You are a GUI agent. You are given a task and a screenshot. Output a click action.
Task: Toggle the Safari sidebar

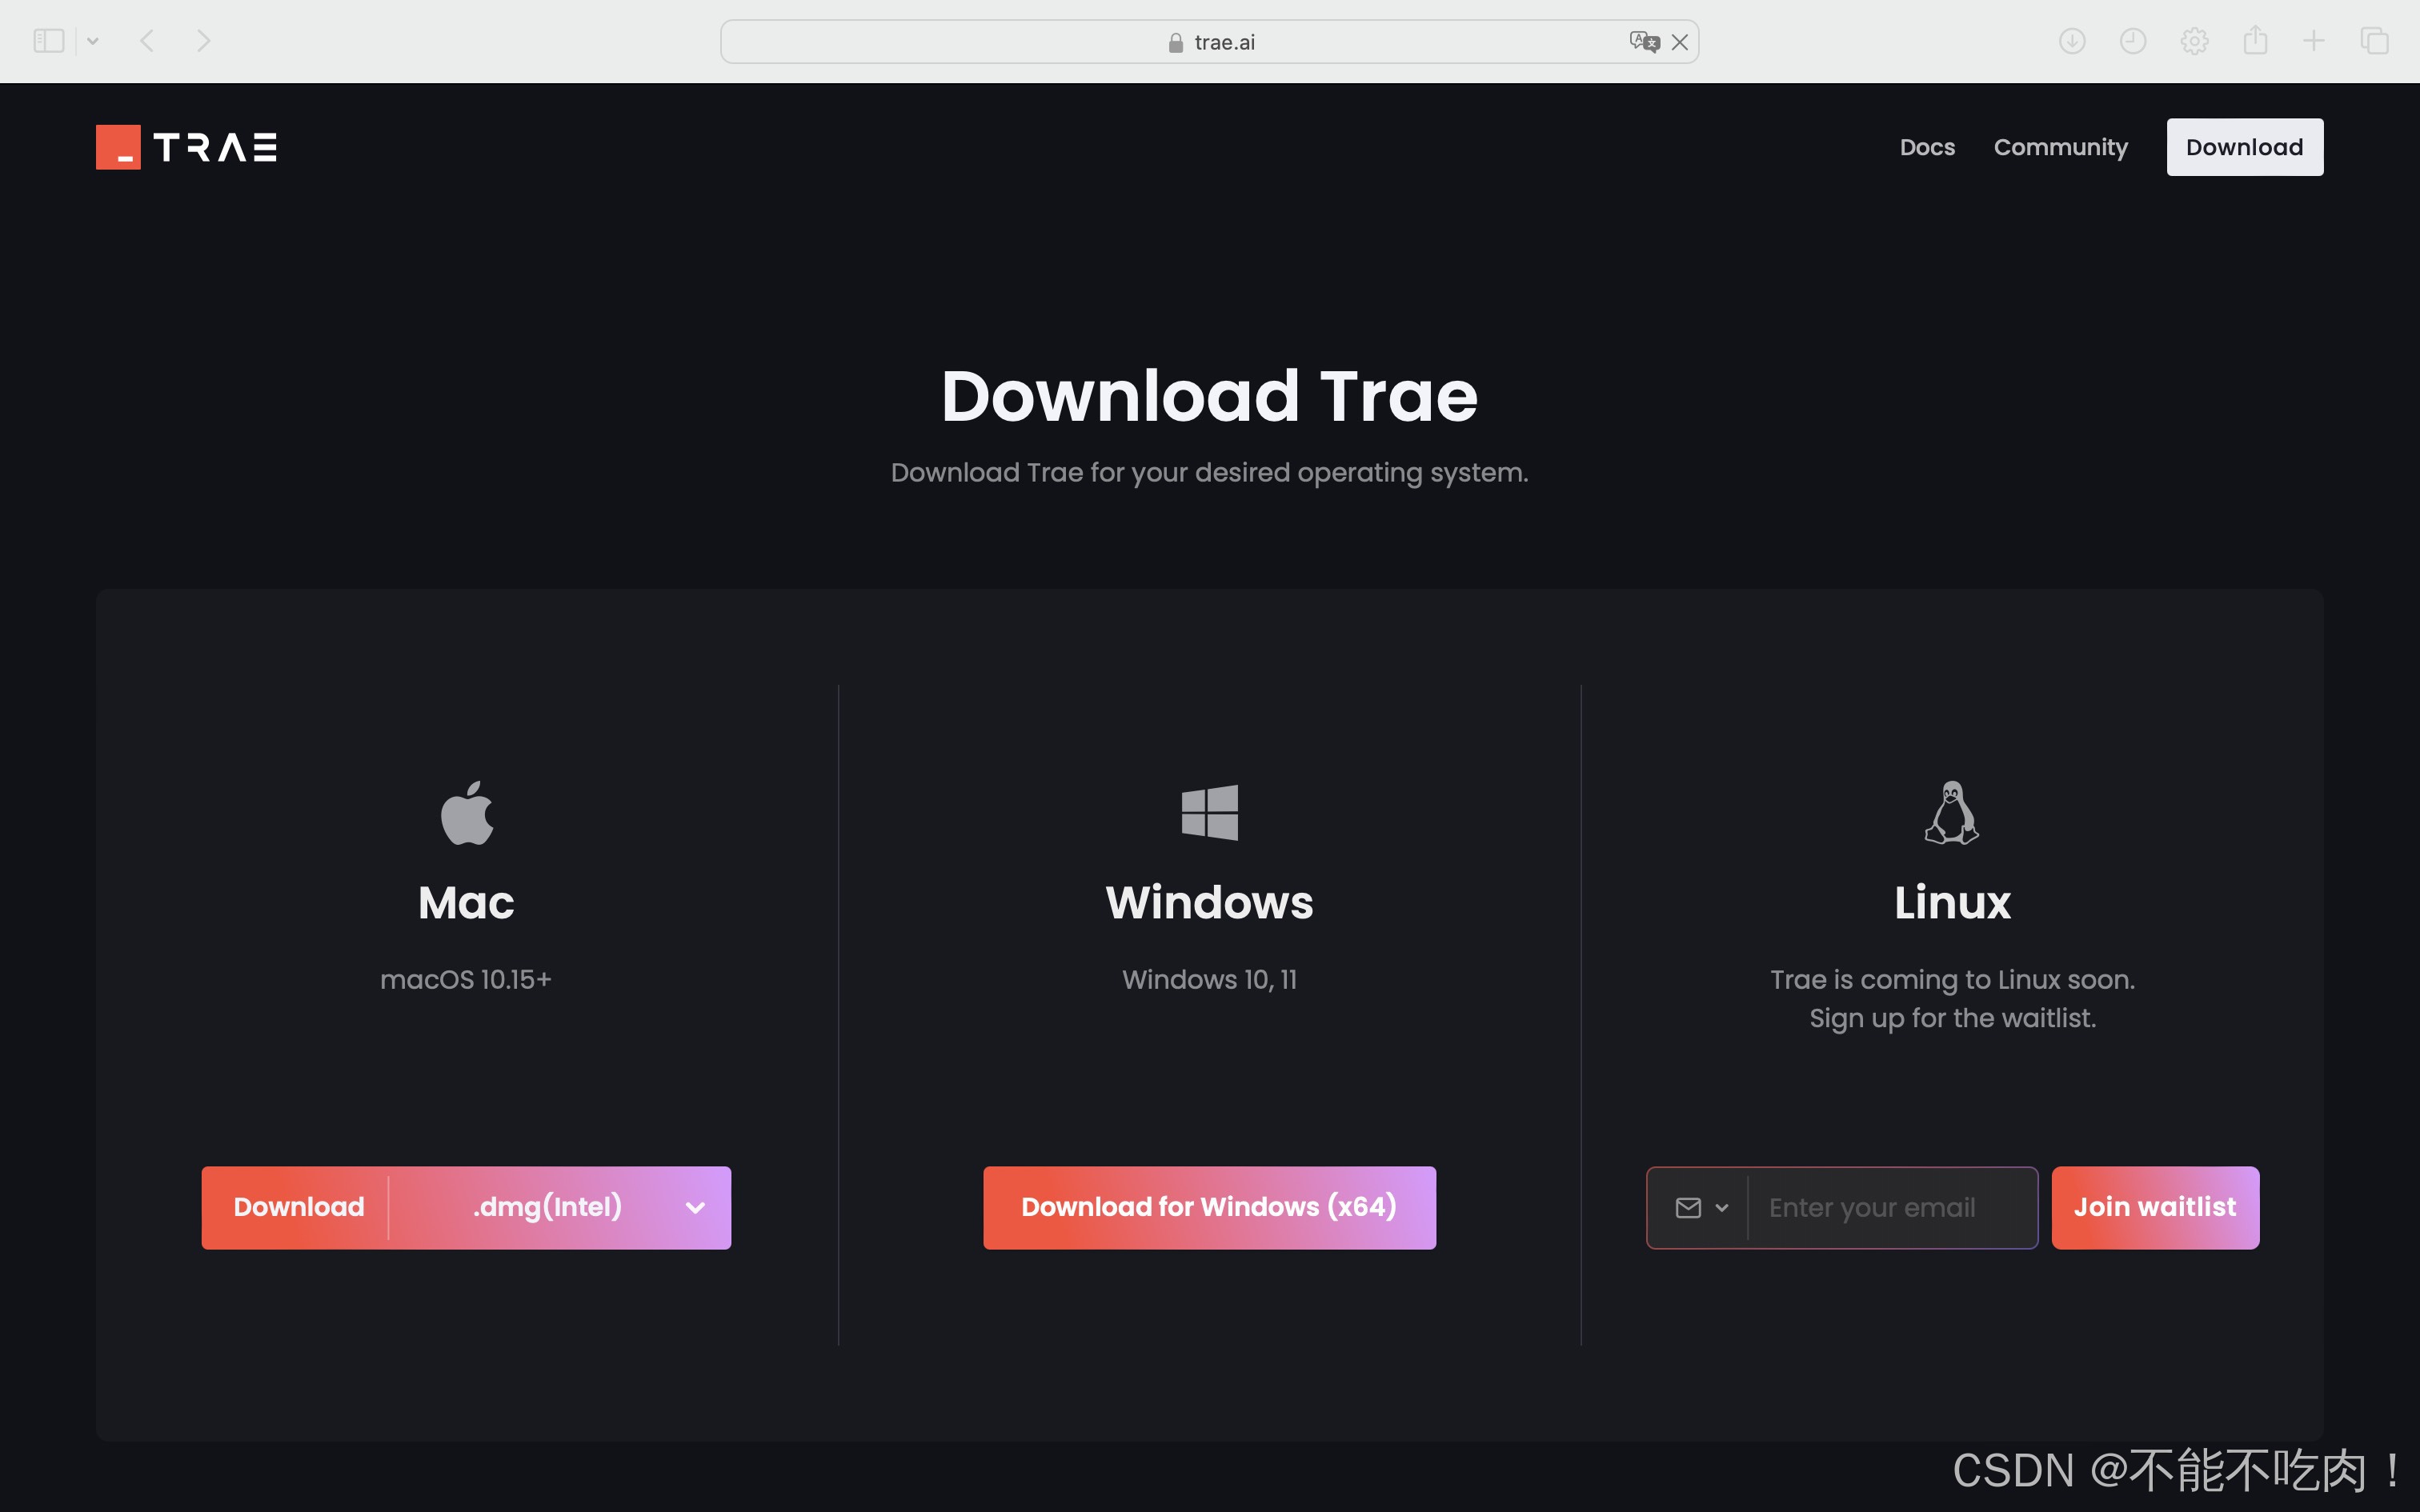point(48,41)
